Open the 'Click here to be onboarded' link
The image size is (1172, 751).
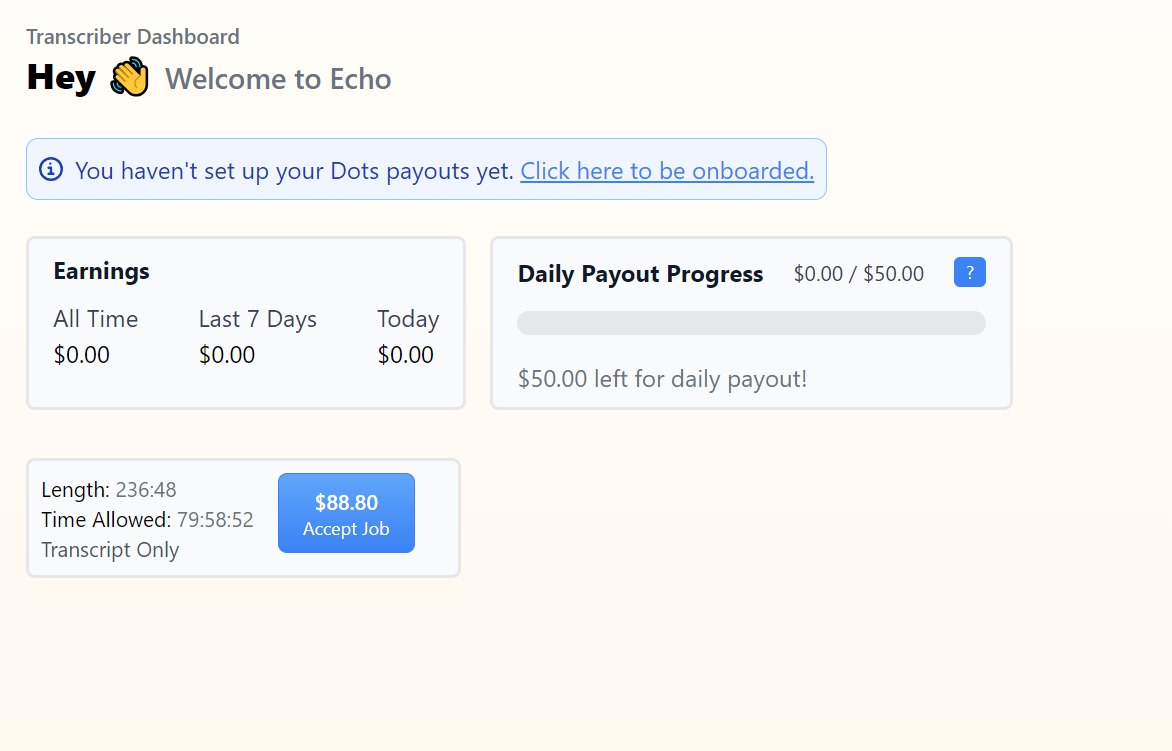[667, 170]
